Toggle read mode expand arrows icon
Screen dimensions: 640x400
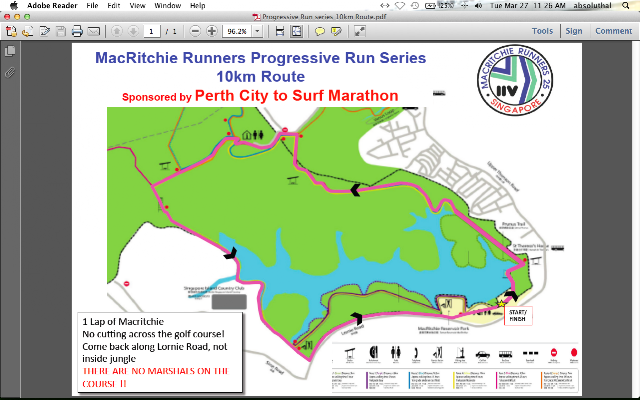(x=359, y=31)
